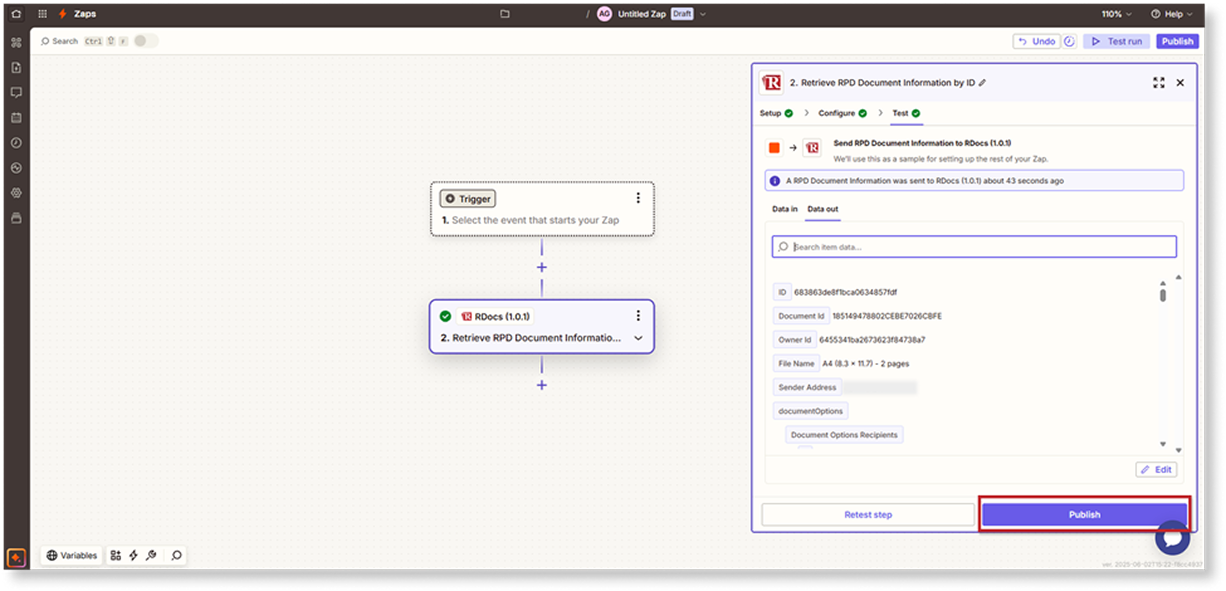This screenshot has height=591, width=1226.
Task: Click the wrench tools icon in bottom toolbar
Action: 151,555
